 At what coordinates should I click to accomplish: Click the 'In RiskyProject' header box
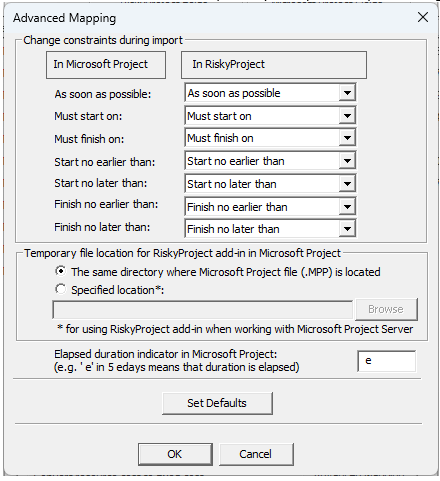click(274, 65)
